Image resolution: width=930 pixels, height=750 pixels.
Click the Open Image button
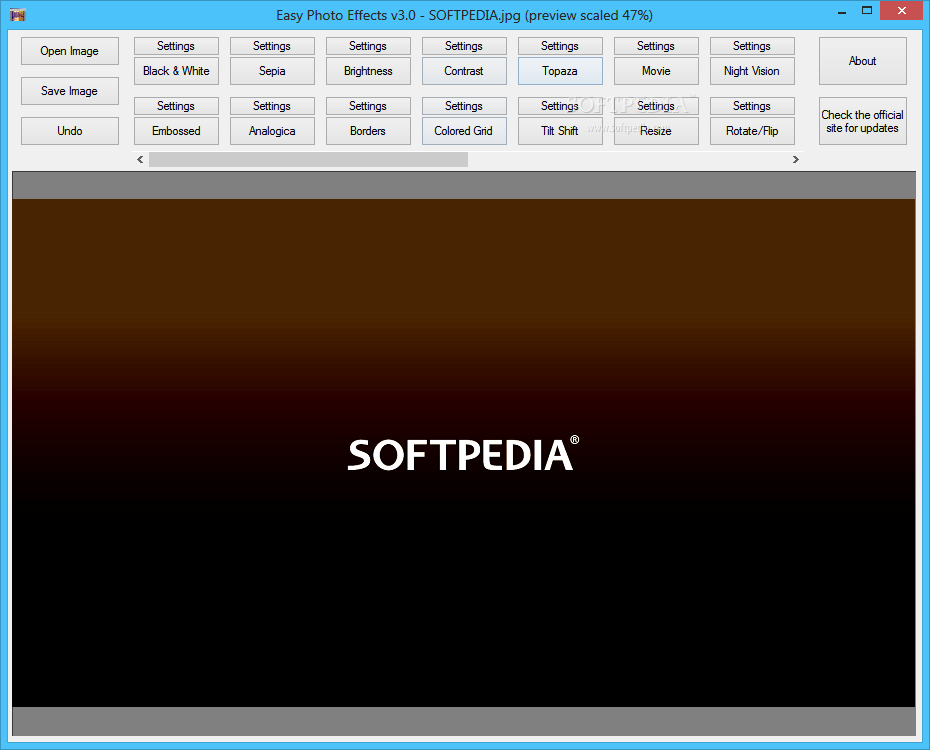click(x=69, y=51)
